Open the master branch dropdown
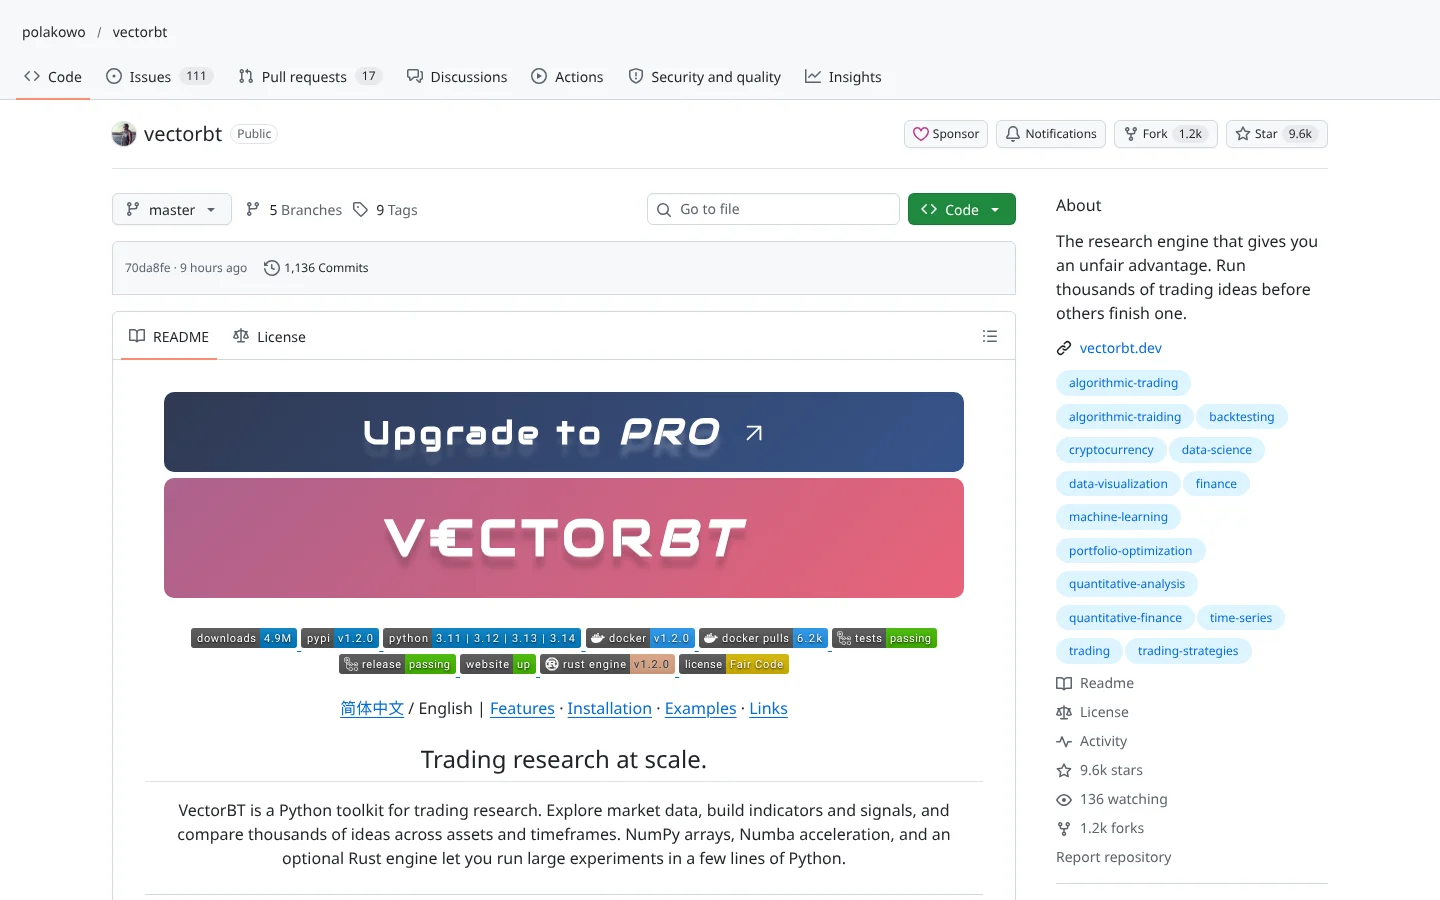The image size is (1440, 900). [x=172, y=210]
